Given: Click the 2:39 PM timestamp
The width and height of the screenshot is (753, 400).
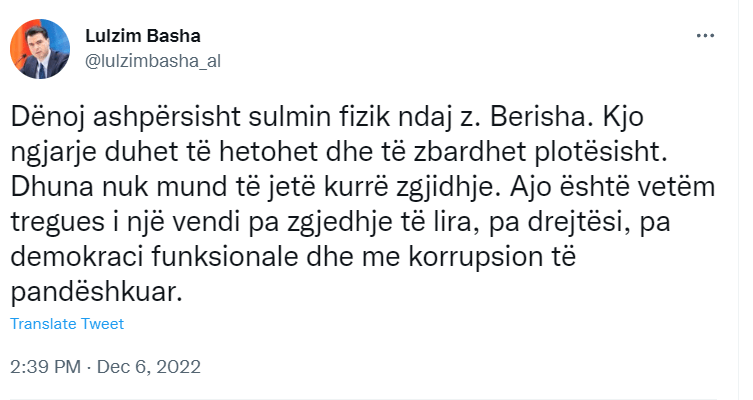Looking at the screenshot, I should (45, 366).
